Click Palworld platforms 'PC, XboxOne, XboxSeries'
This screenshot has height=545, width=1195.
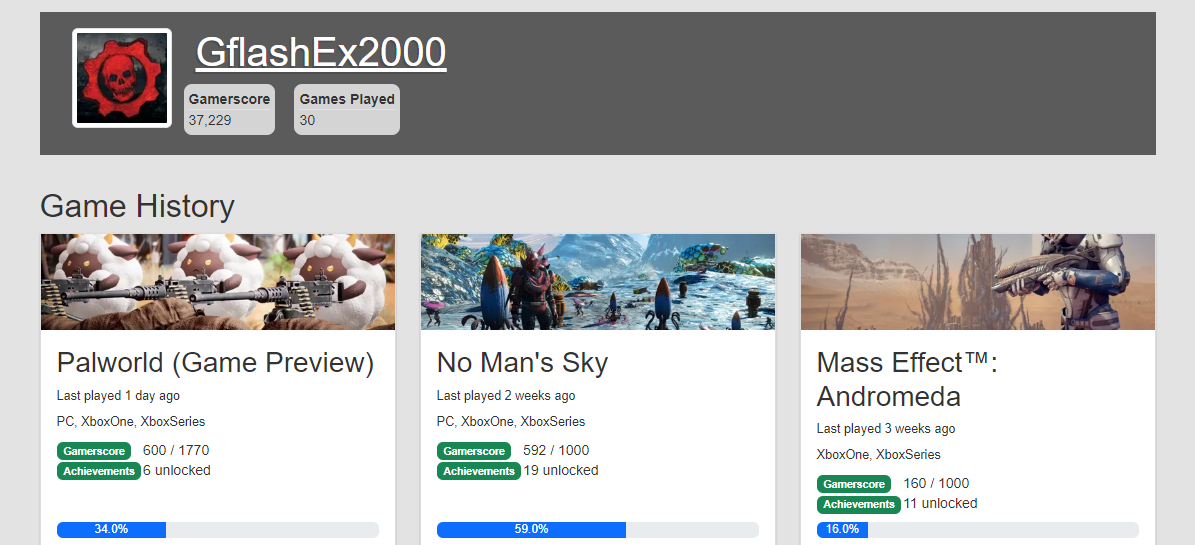pyautogui.click(x=130, y=422)
